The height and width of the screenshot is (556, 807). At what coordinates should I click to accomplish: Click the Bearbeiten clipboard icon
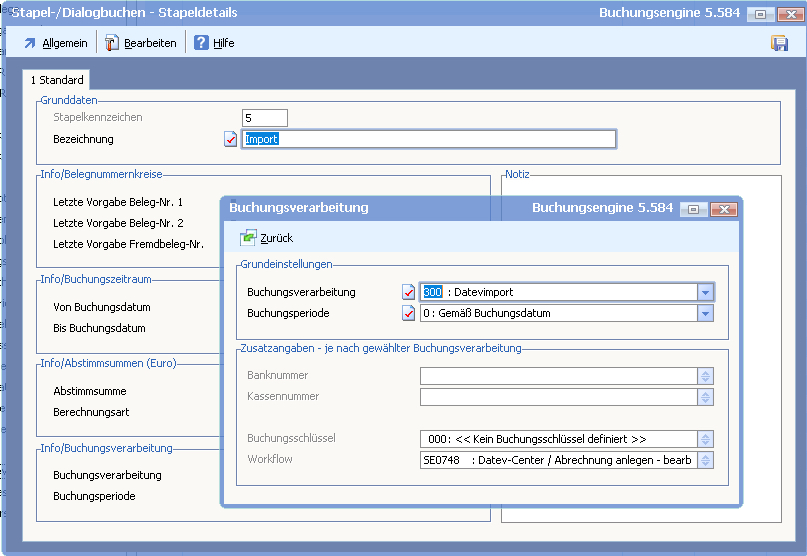point(112,43)
